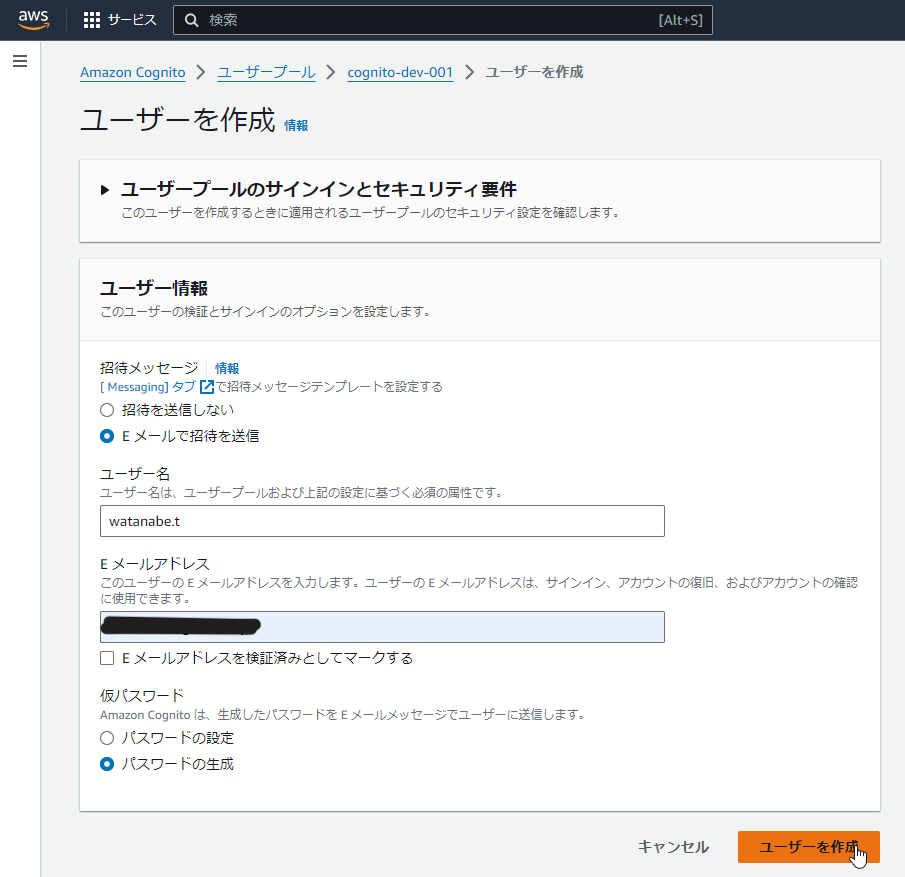Click the external link icon next to Messaging タブ
This screenshot has height=877, width=905.
[207, 387]
